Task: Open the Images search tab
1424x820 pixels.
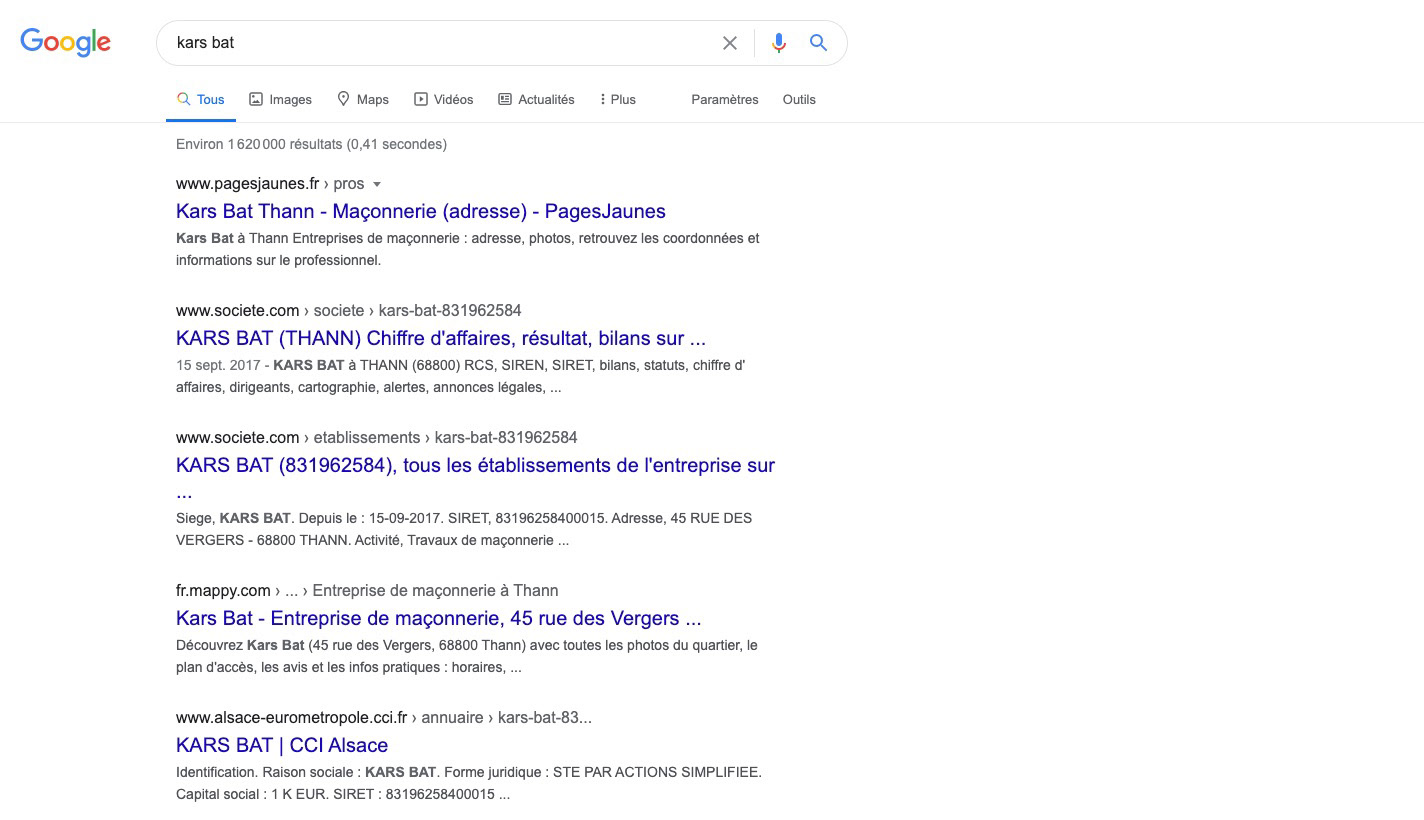Action: tap(280, 99)
